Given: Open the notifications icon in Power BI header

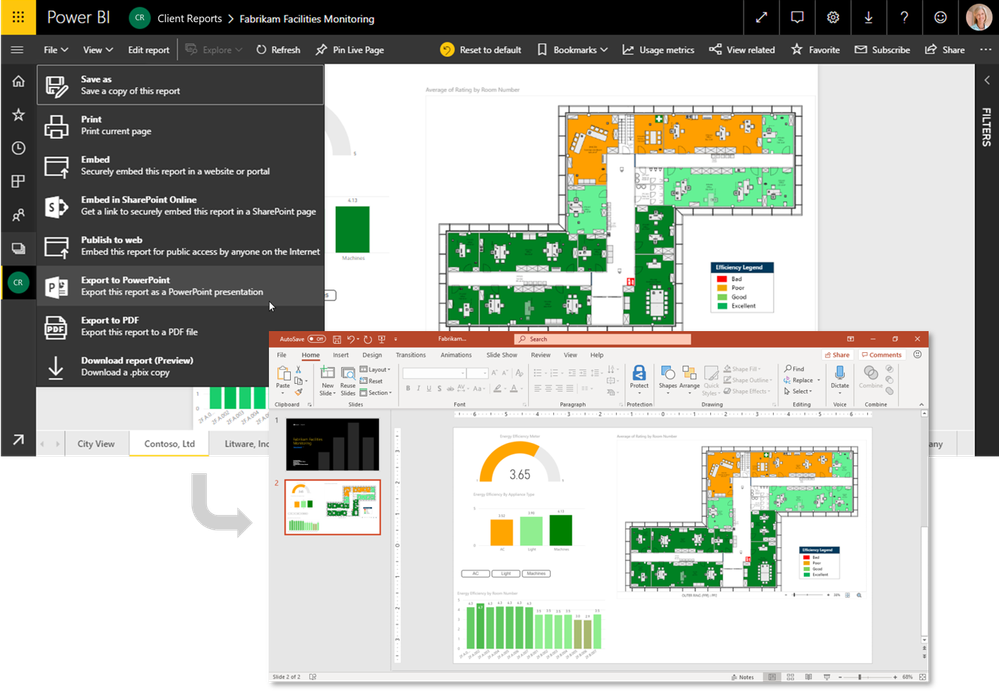Looking at the screenshot, I should [x=797, y=17].
